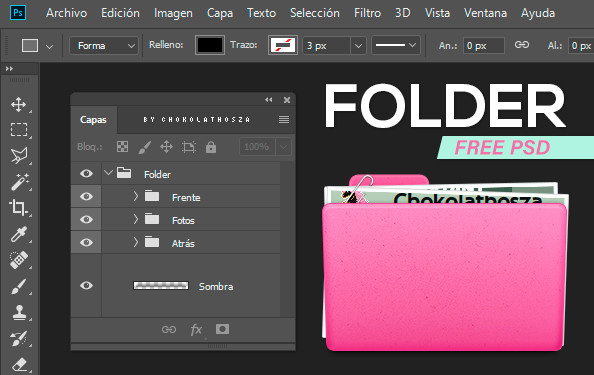Open the Ventana menu
The height and width of the screenshot is (375, 594).
pyautogui.click(x=485, y=13)
